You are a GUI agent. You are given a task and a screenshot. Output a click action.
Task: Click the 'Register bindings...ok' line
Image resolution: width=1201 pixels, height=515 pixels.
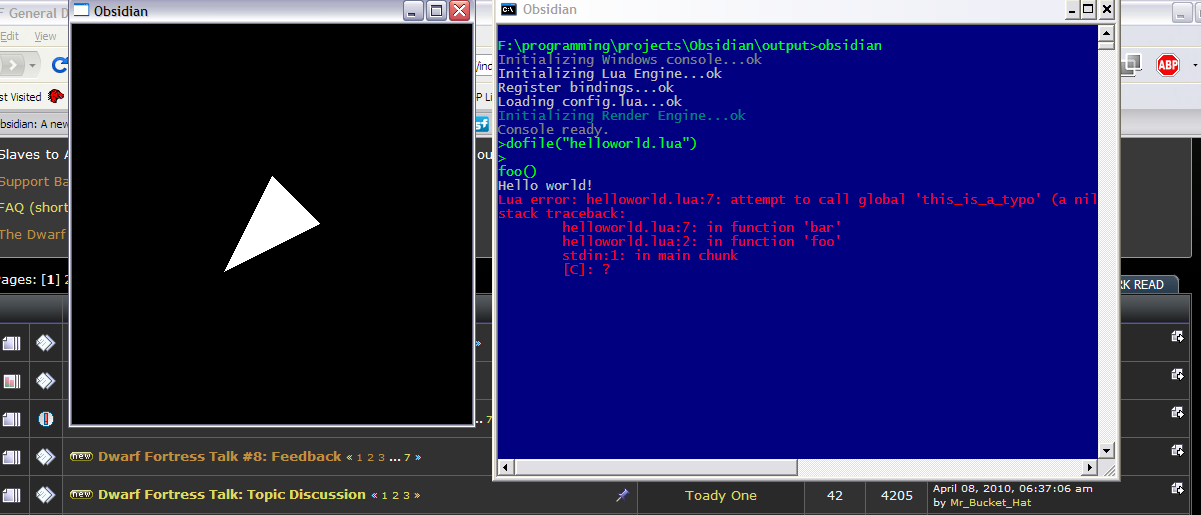586,87
